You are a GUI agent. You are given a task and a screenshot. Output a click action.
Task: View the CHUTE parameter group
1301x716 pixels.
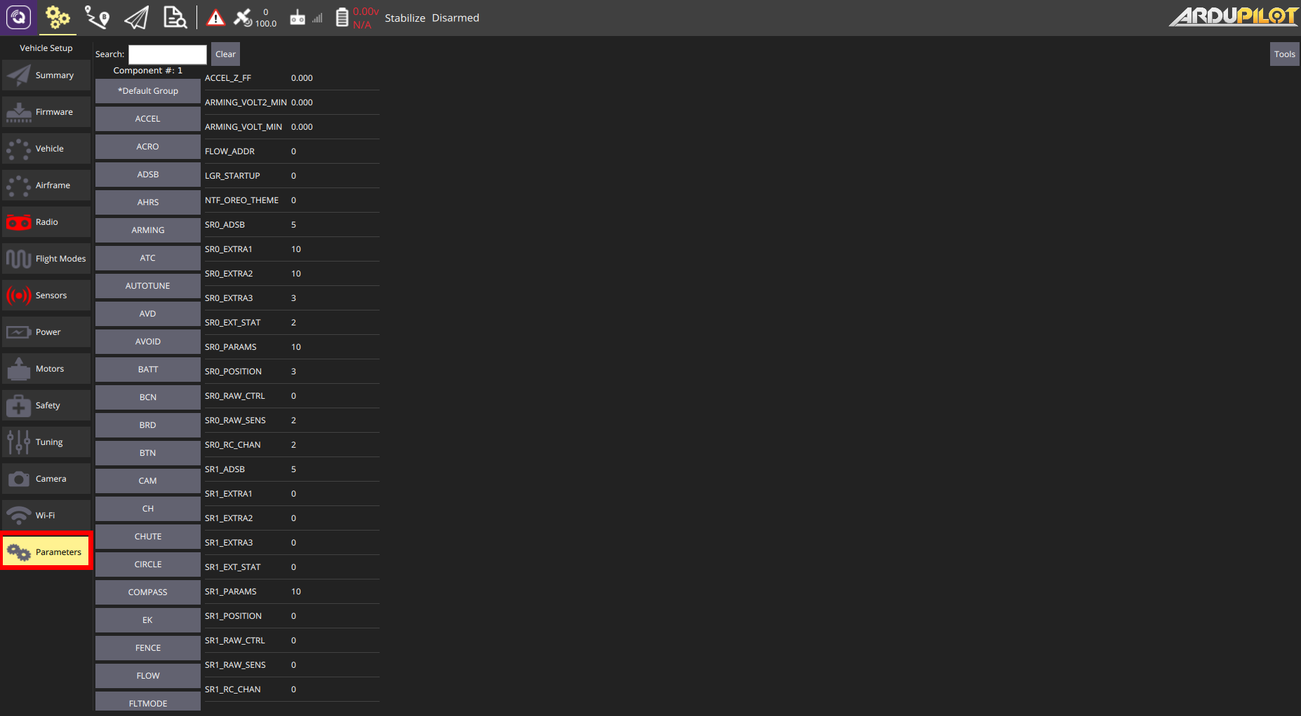[148, 536]
